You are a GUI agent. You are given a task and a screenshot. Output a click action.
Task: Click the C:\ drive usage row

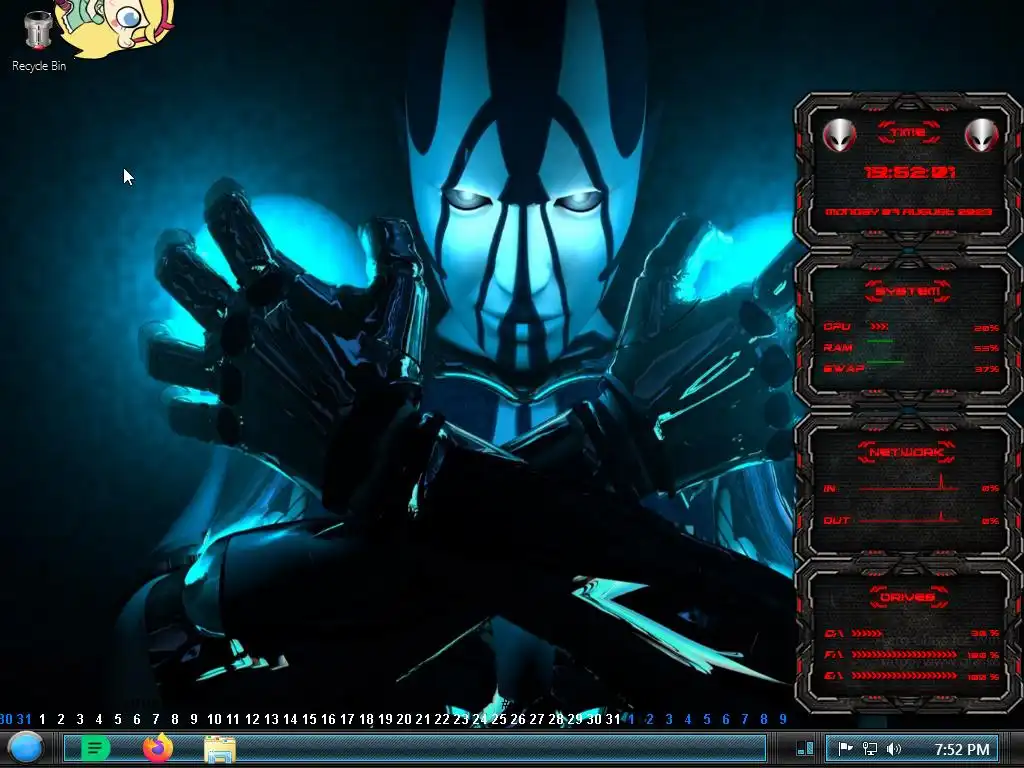pos(910,633)
